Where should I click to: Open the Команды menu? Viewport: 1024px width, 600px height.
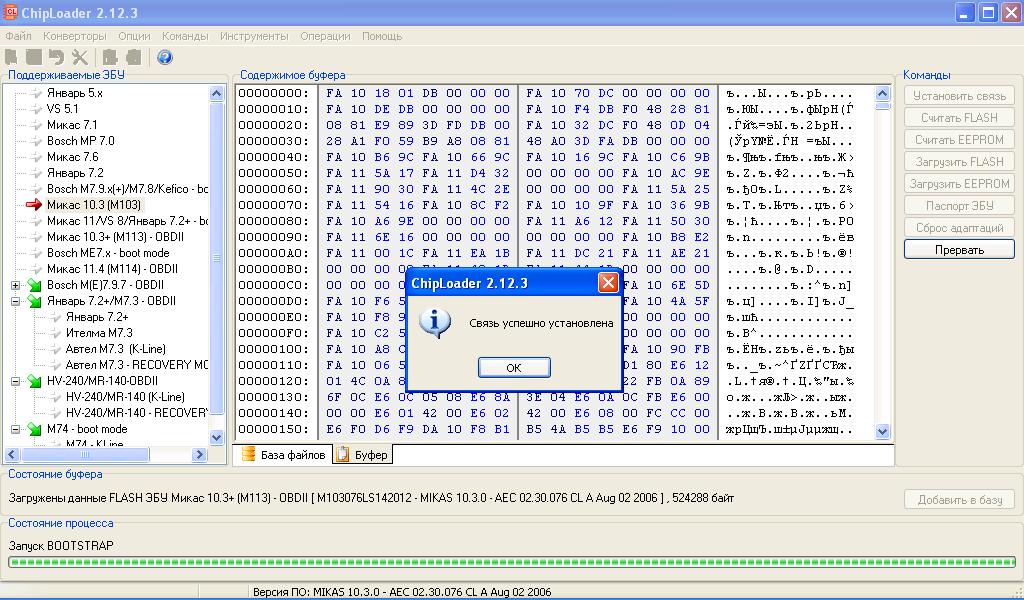(x=185, y=36)
